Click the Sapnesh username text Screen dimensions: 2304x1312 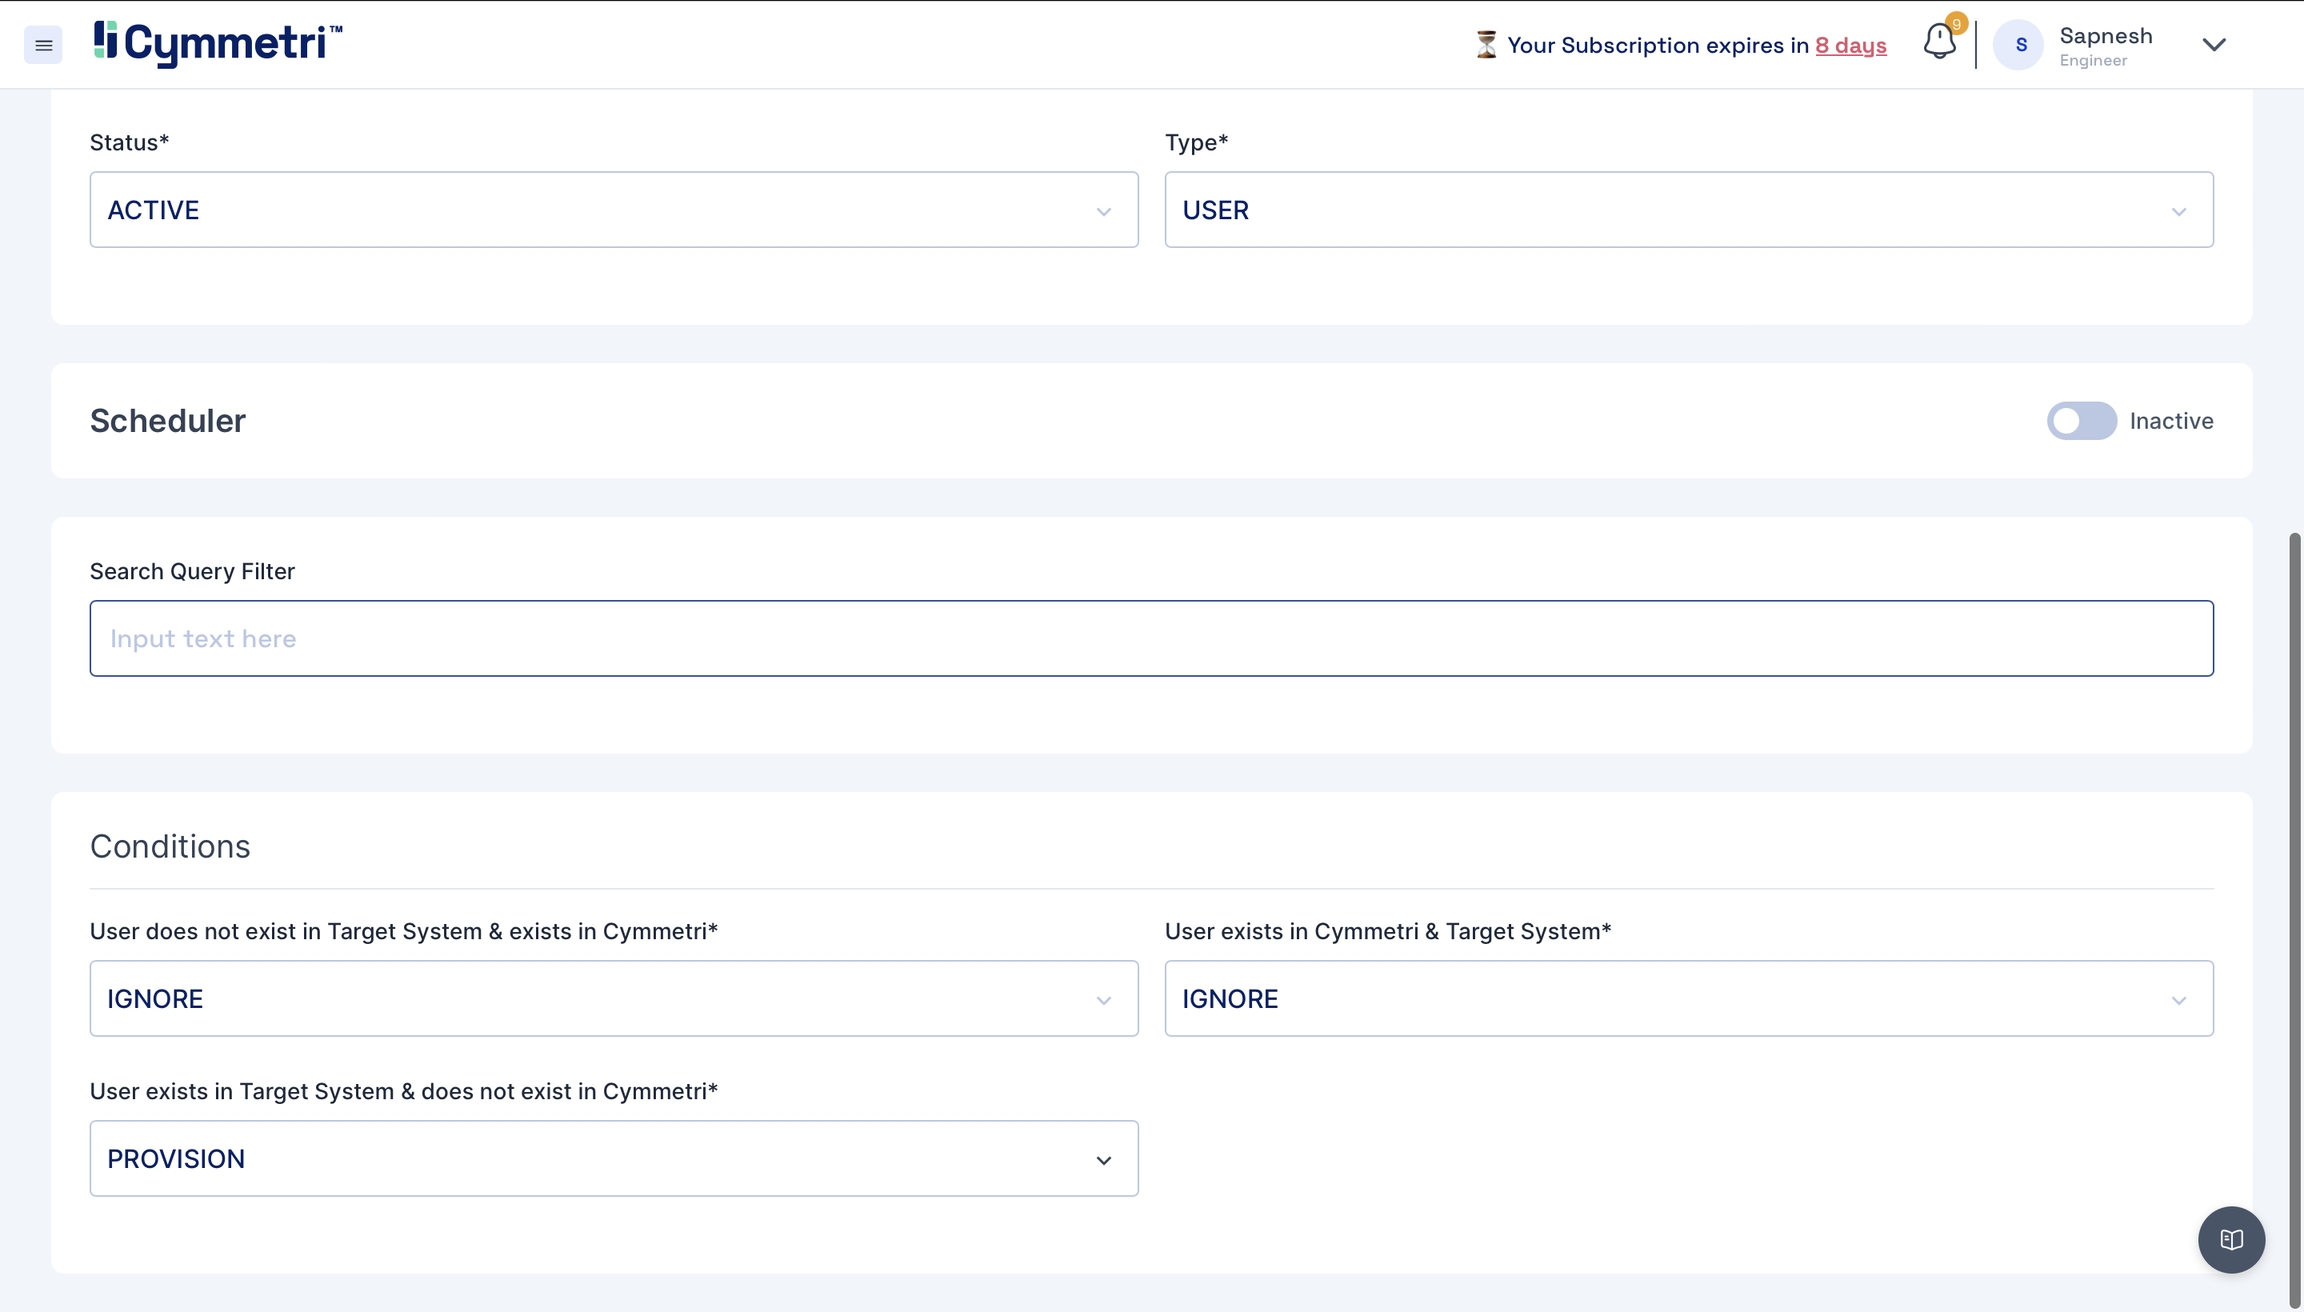tap(2106, 36)
